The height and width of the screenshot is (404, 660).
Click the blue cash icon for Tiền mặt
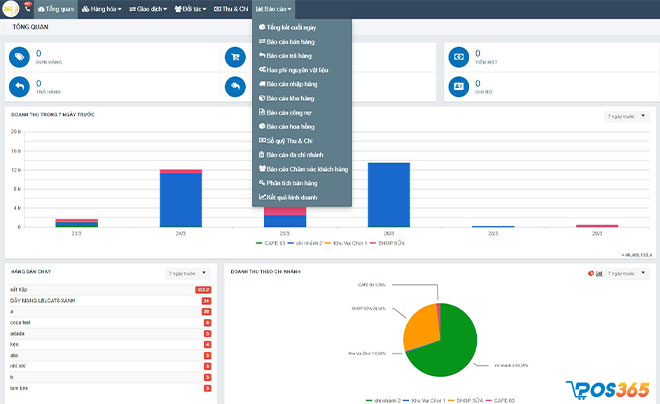tap(459, 57)
